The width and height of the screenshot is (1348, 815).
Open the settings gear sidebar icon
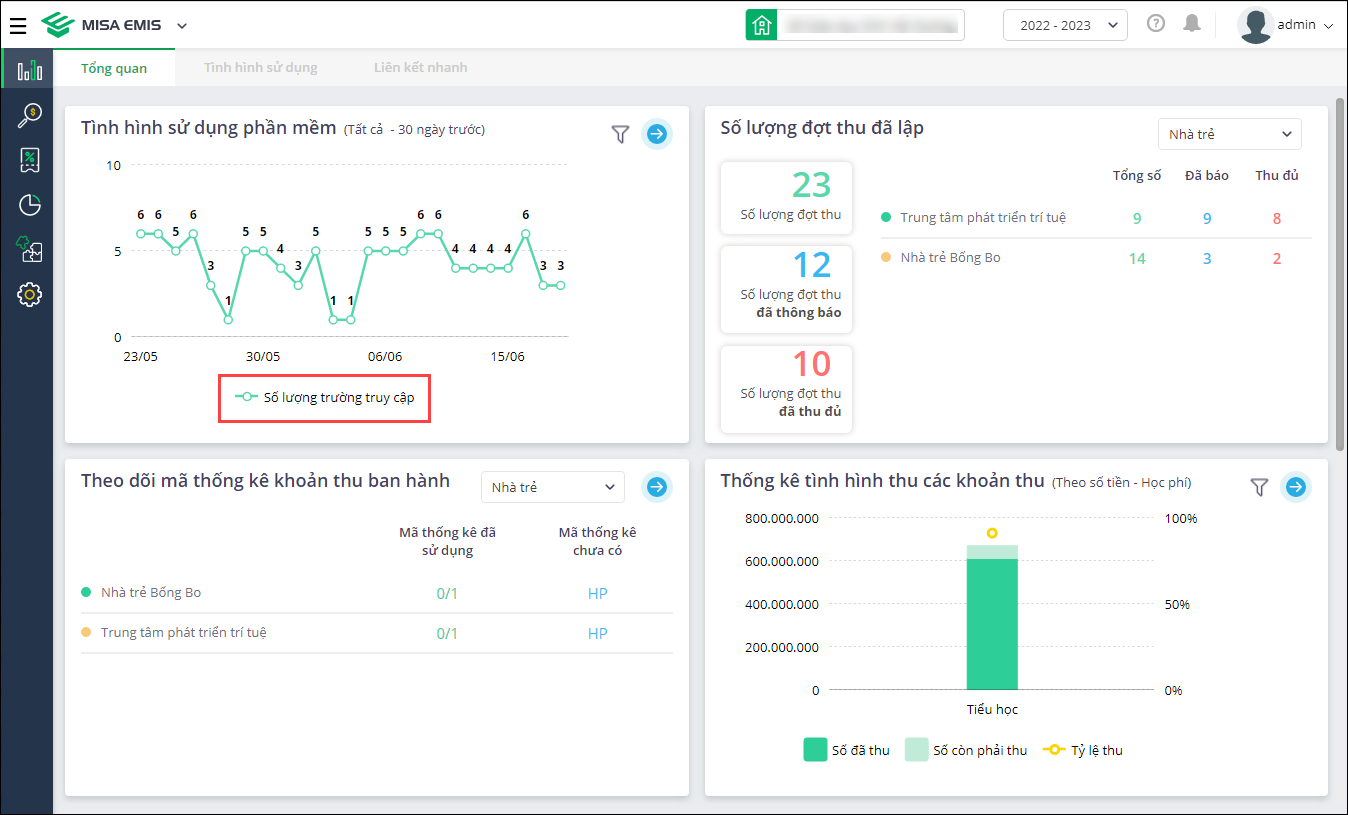click(29, 294)
